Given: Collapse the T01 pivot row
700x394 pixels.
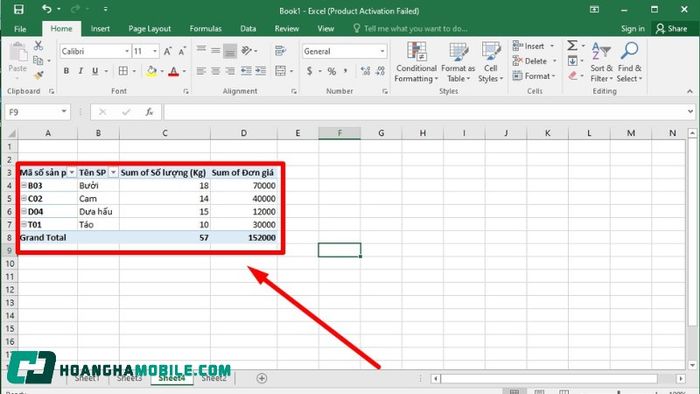Looking at the screenshot, I should pyautogui.click(x=24, y=224).
